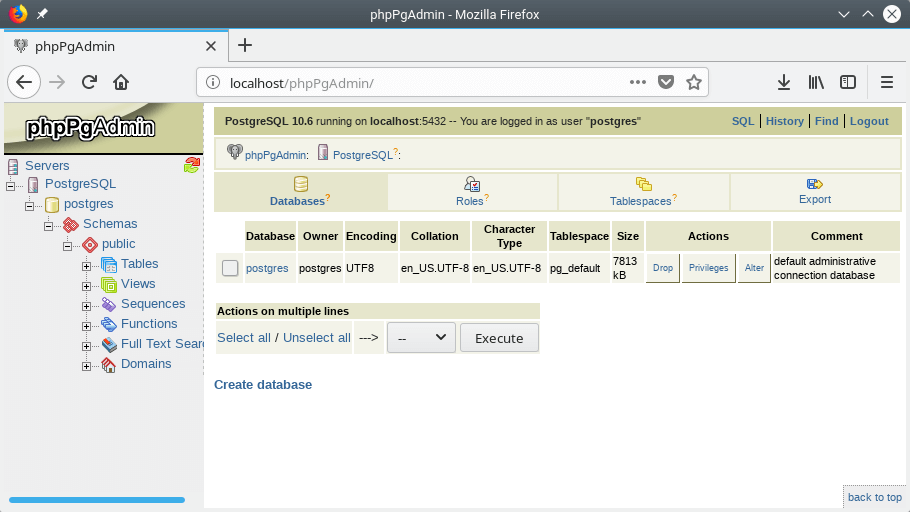
Task: Click the Drop action for postgres
Action: [662, 268]
